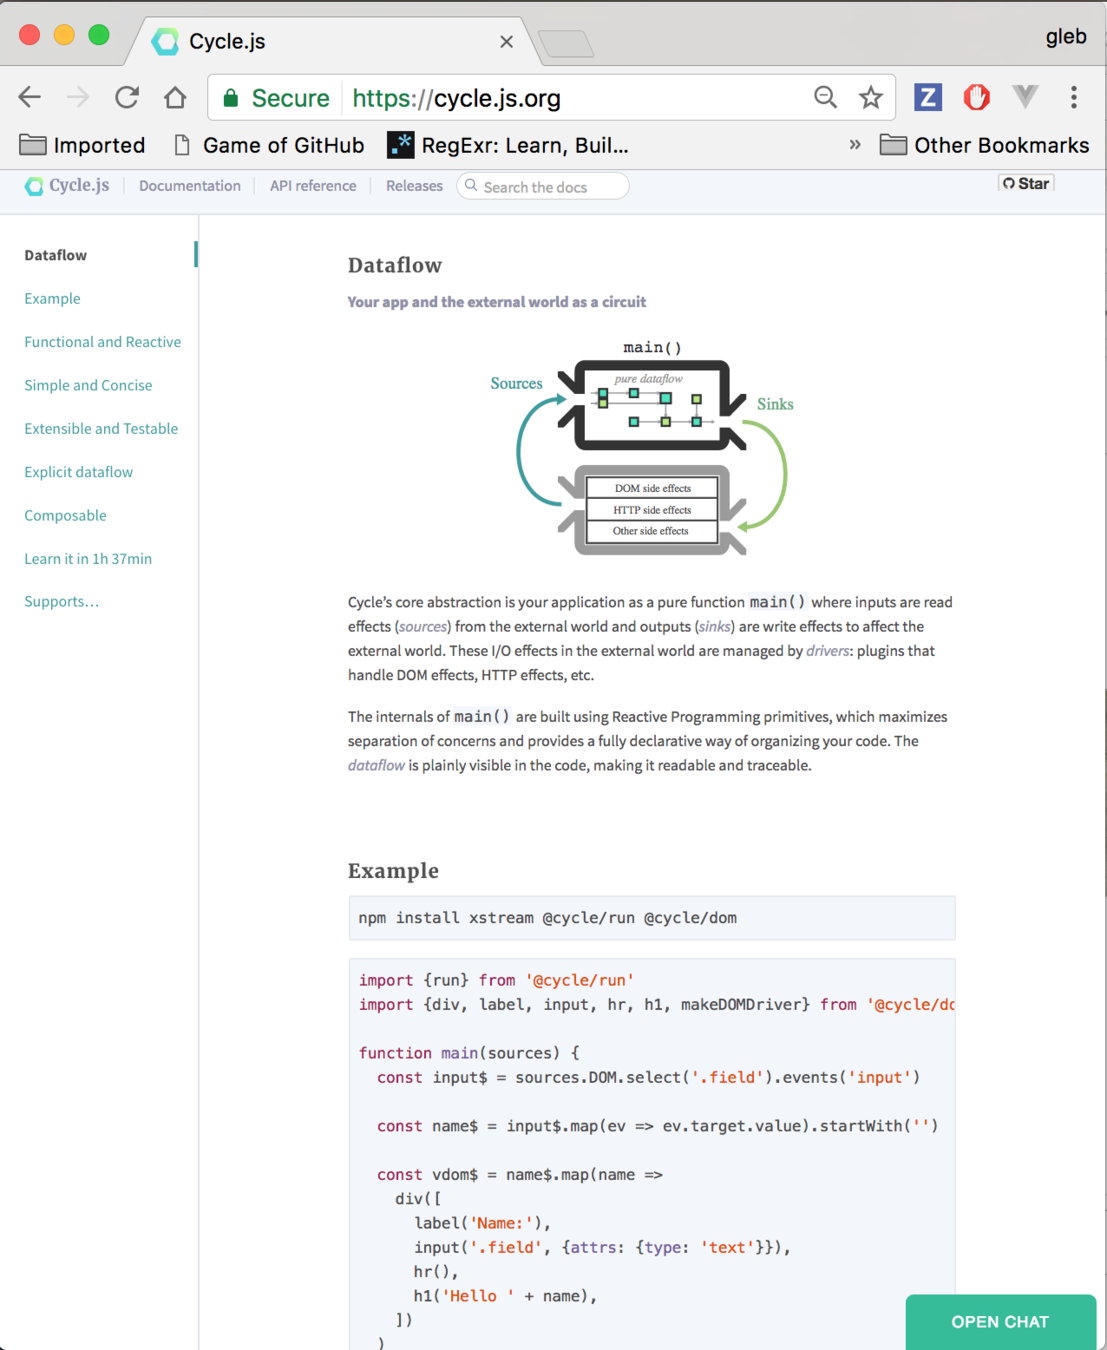Click the address bar URL
1107x1350 pixels.
click(x=456, y=98)
